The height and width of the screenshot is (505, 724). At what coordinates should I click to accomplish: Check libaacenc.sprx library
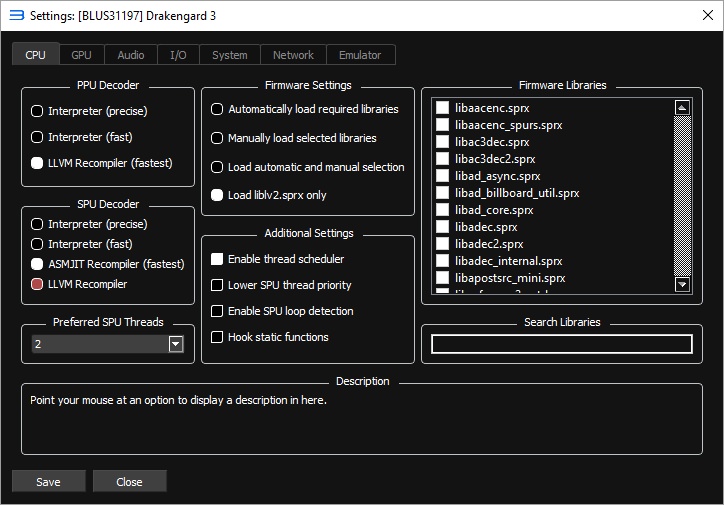pyautogui.click(x=442, y=108)
